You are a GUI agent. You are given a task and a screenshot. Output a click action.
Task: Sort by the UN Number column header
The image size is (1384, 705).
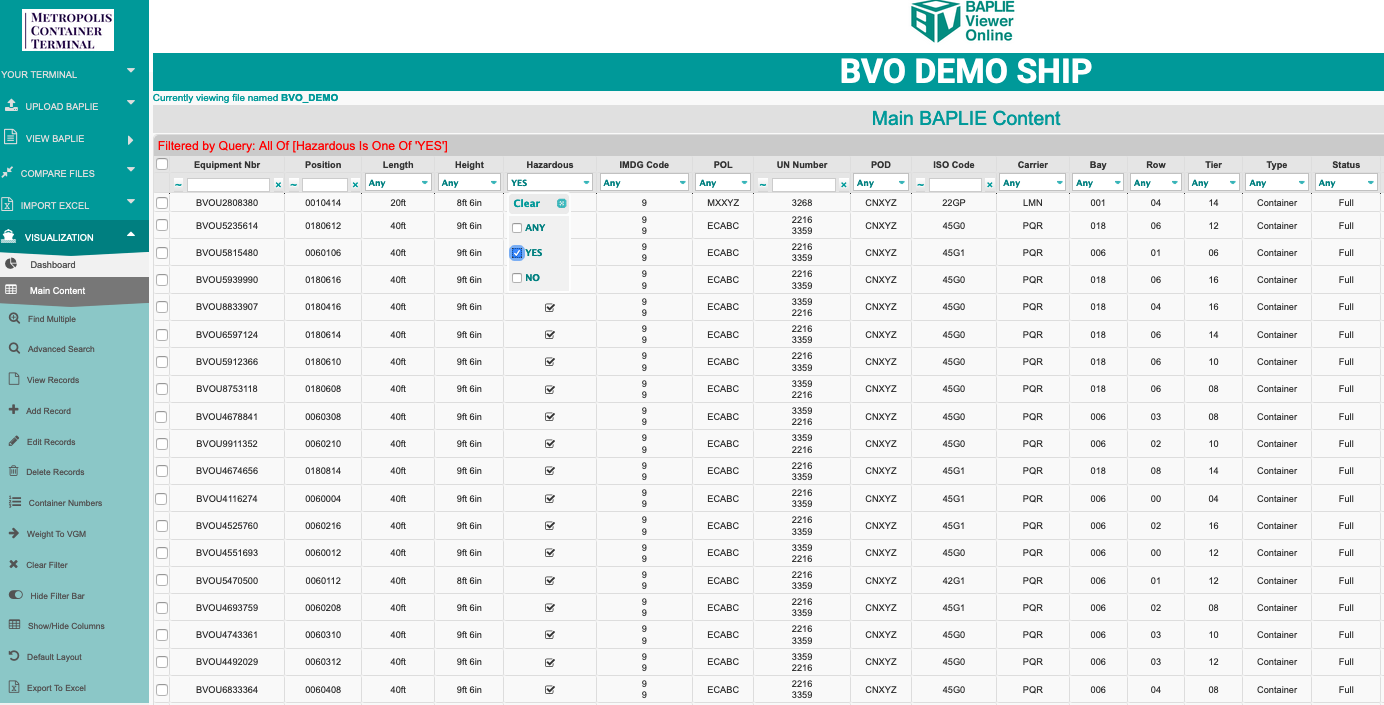pos(802,165)
